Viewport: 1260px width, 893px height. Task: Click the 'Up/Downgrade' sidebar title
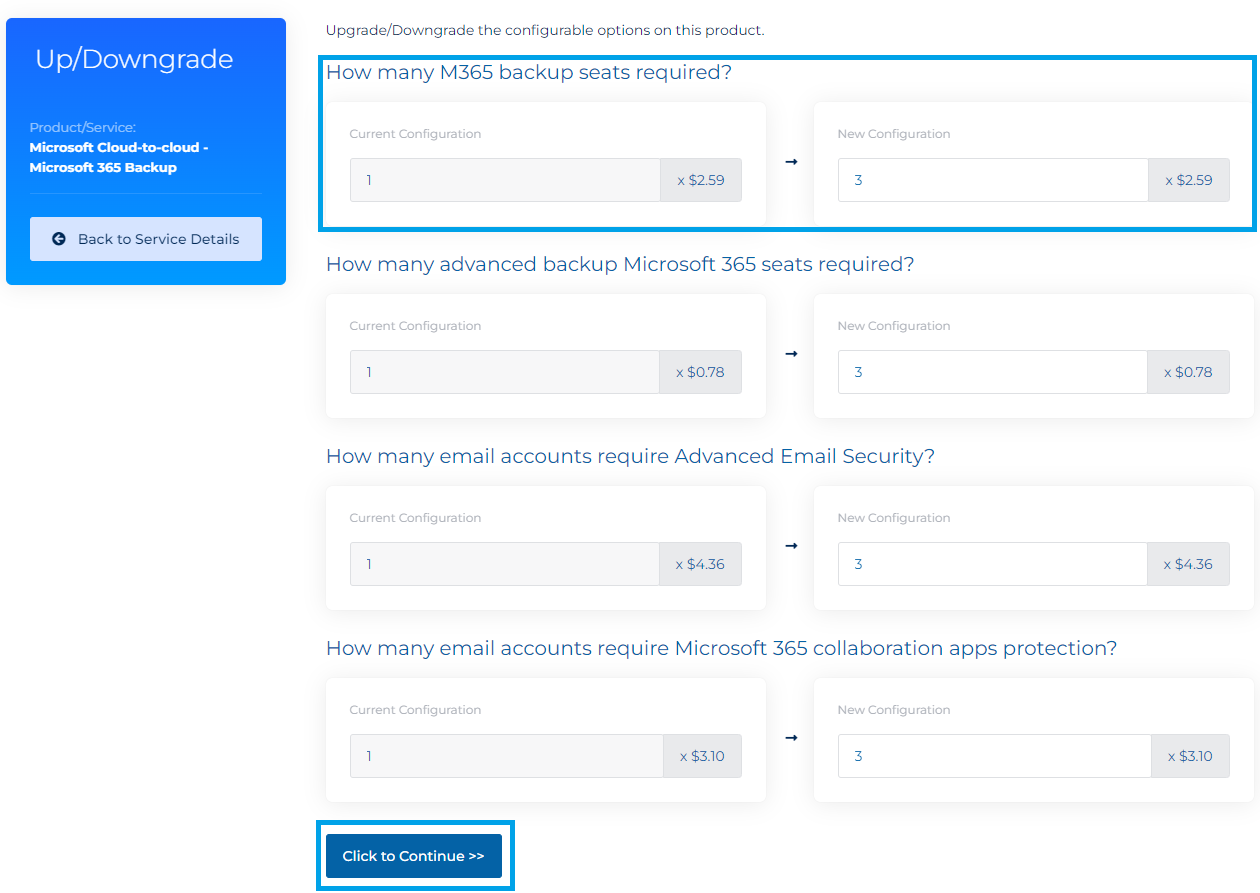[x=134, y=59]
